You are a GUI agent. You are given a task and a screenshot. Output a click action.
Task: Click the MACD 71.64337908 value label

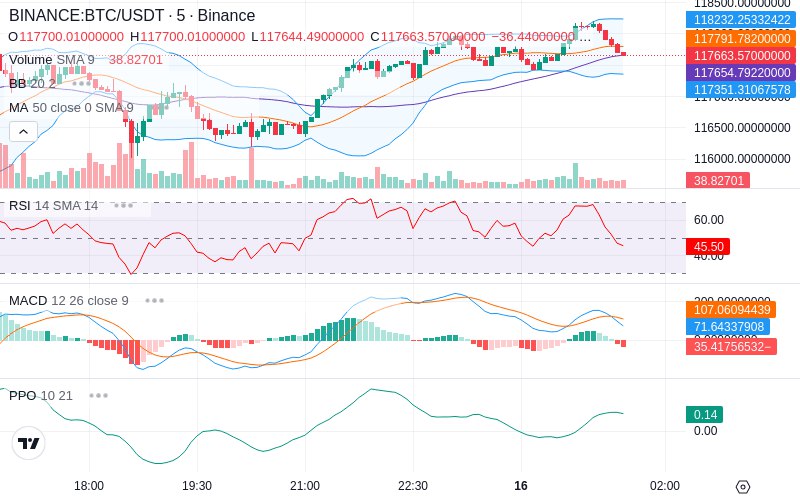click(x=728, y=327)
